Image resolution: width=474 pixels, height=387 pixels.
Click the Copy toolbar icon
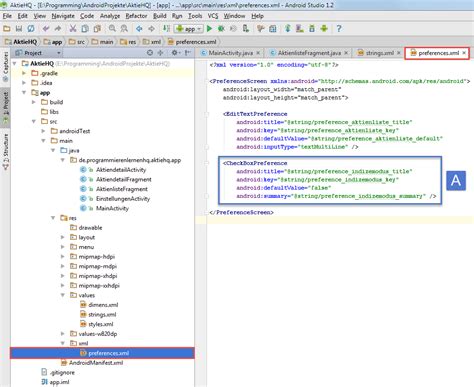pyautogui.click(x=85, y=29)
